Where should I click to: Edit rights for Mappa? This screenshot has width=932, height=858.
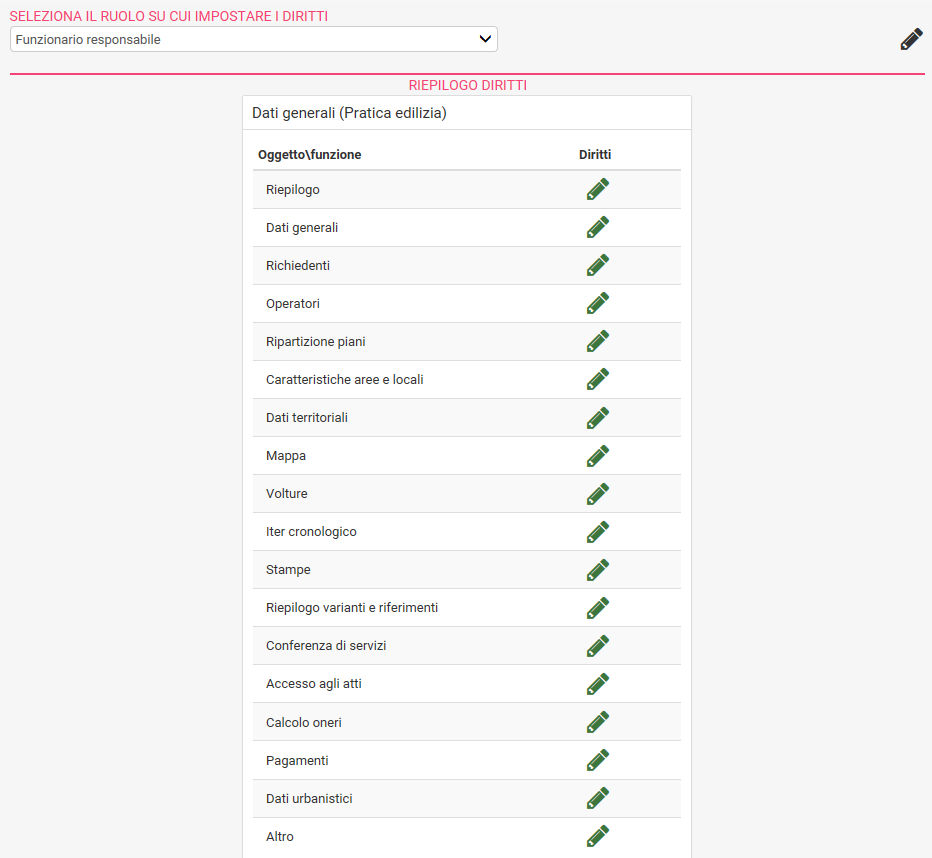click(597, 456)
